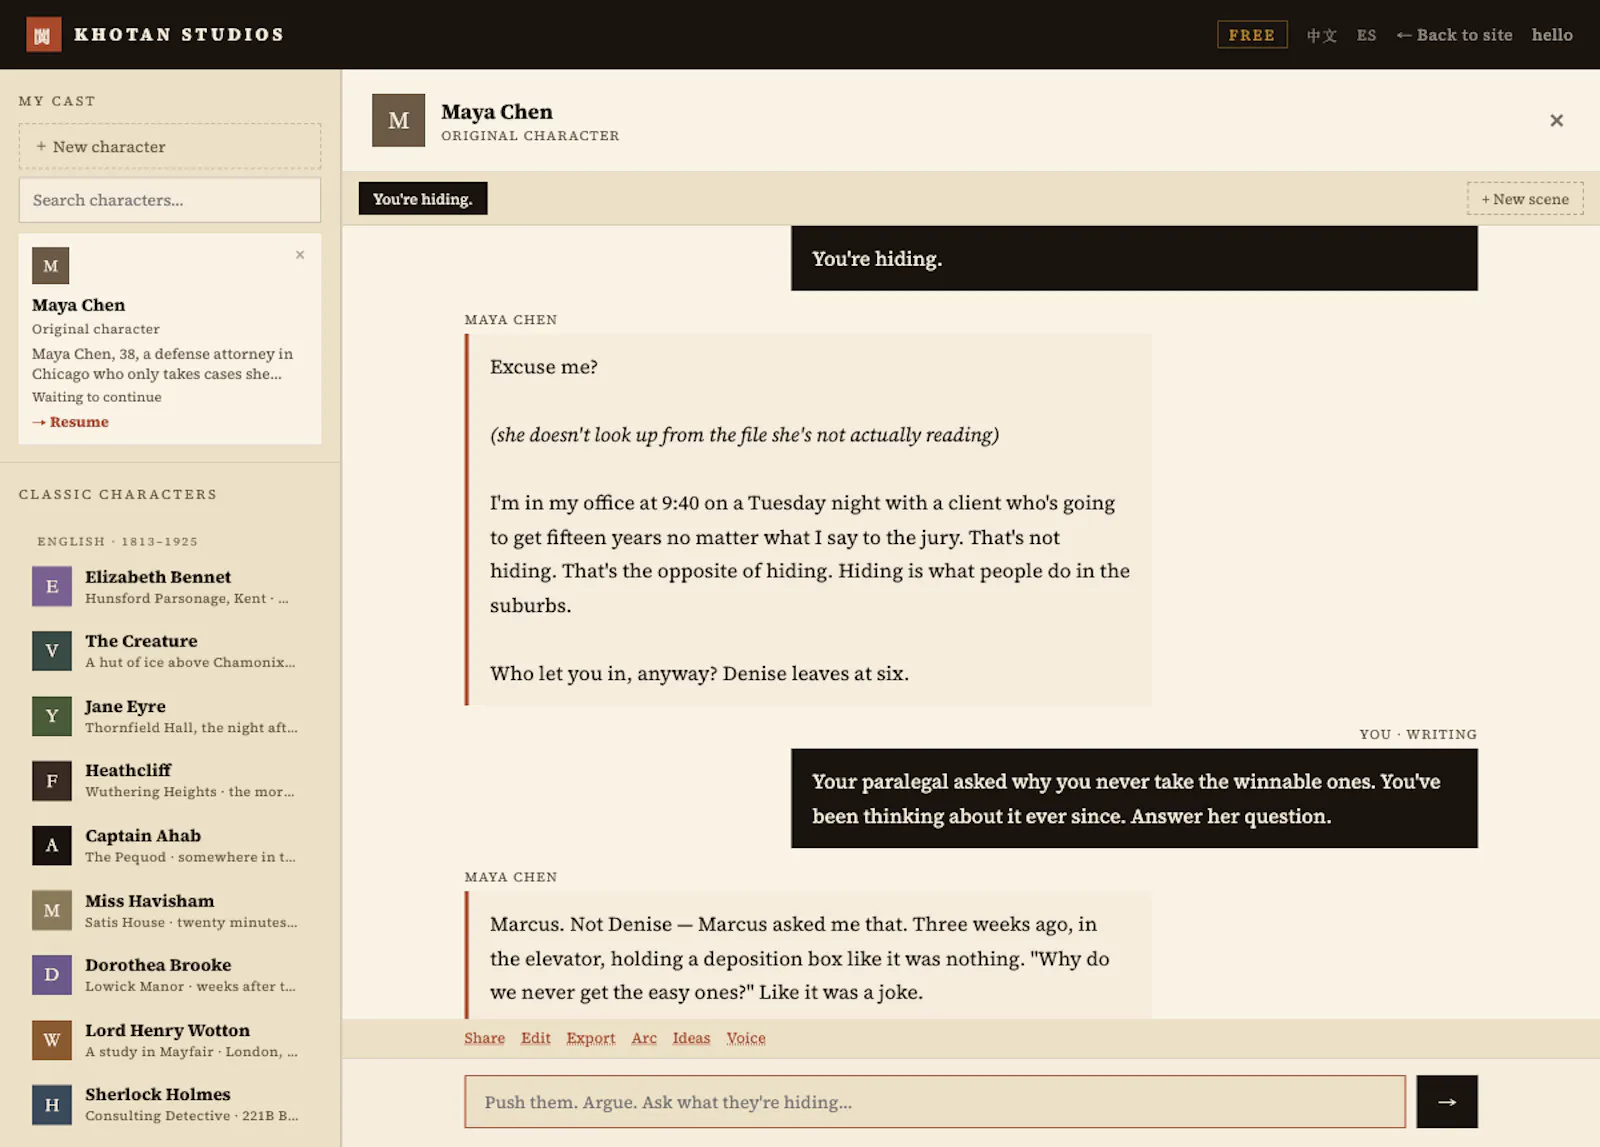Image resolution: width=1600 pixels, height=1147 pixels.
Task: Open the Jane Eyre character name
Action: click(125, 706)
